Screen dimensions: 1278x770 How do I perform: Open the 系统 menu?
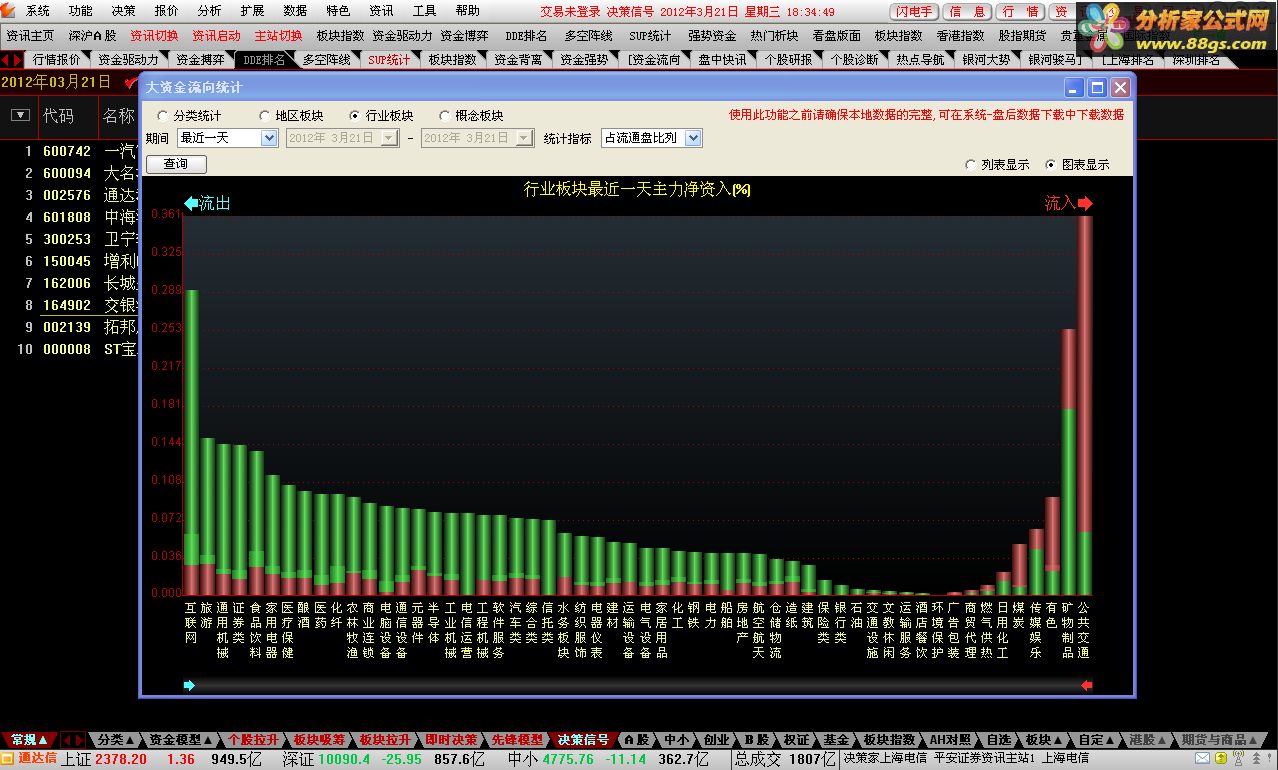click(38, 11)
